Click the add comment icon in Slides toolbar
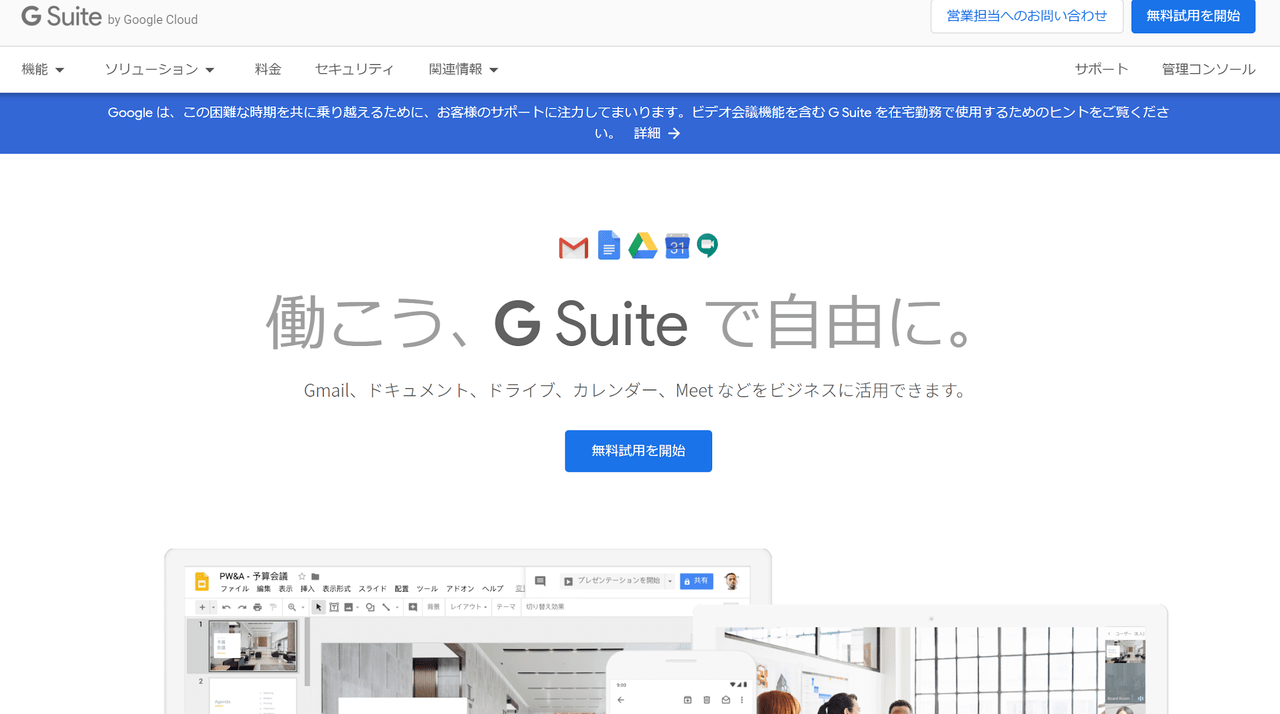This screenshot has height=714, width=1280. pyautogui.click(x=413, y=607)
